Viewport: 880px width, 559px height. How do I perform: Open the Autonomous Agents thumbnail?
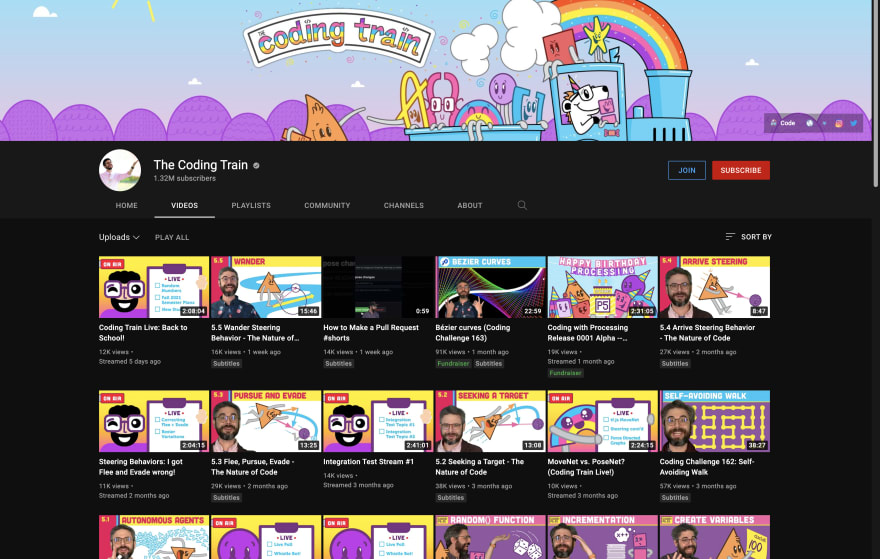(x=154, y=537)
